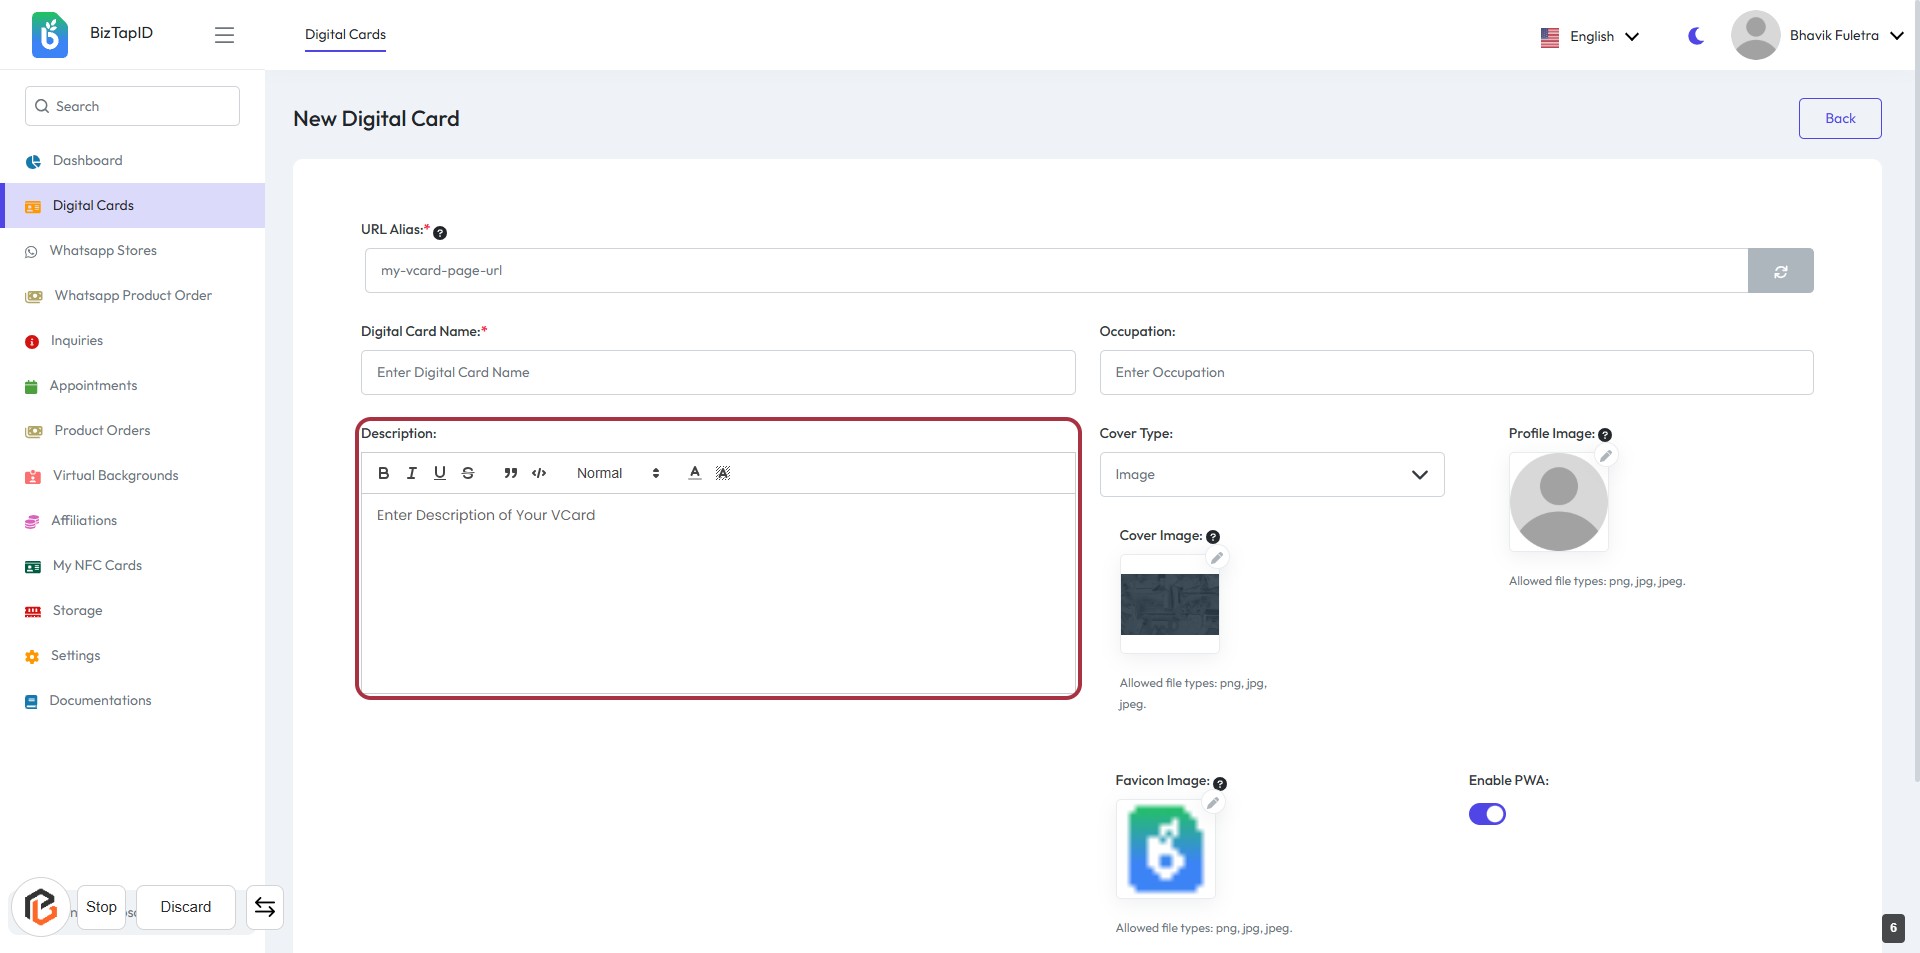This screenshot has height=953, width=1920.
Task: Open Whatsapp Stores in sidebar
Action: click(103, 251)
